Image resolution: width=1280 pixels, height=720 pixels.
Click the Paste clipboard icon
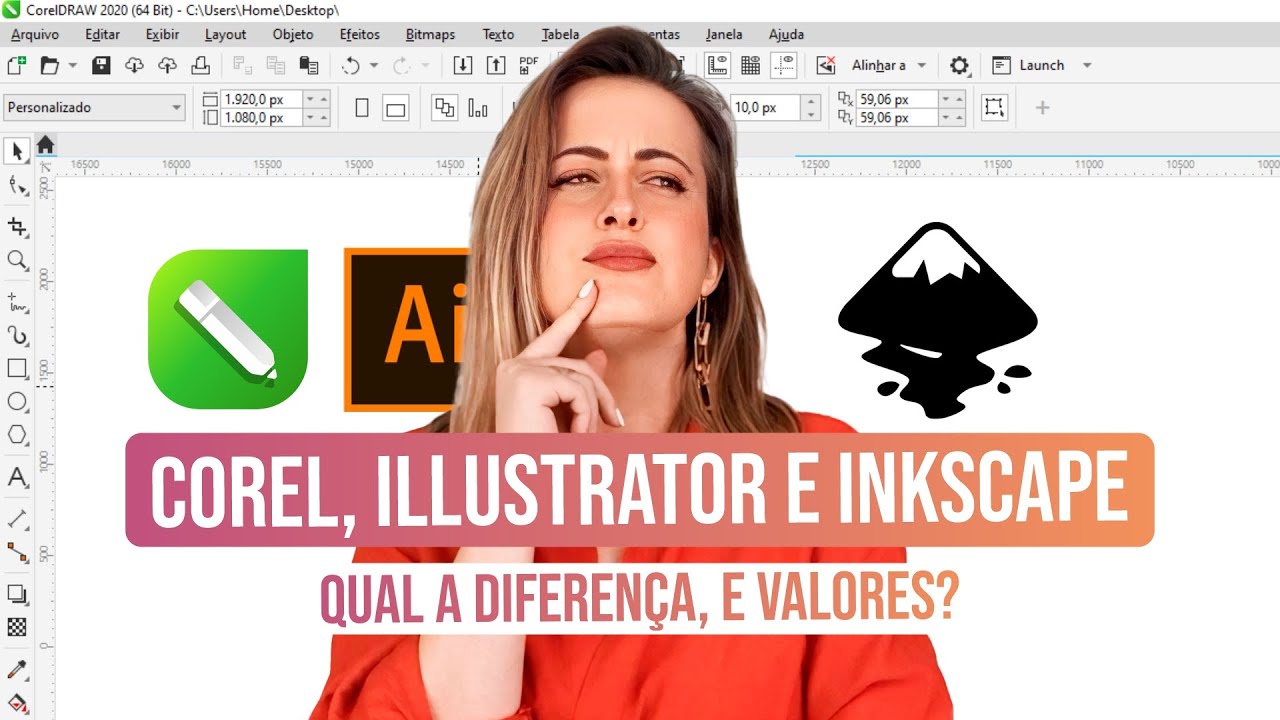[x=309, y=65]
